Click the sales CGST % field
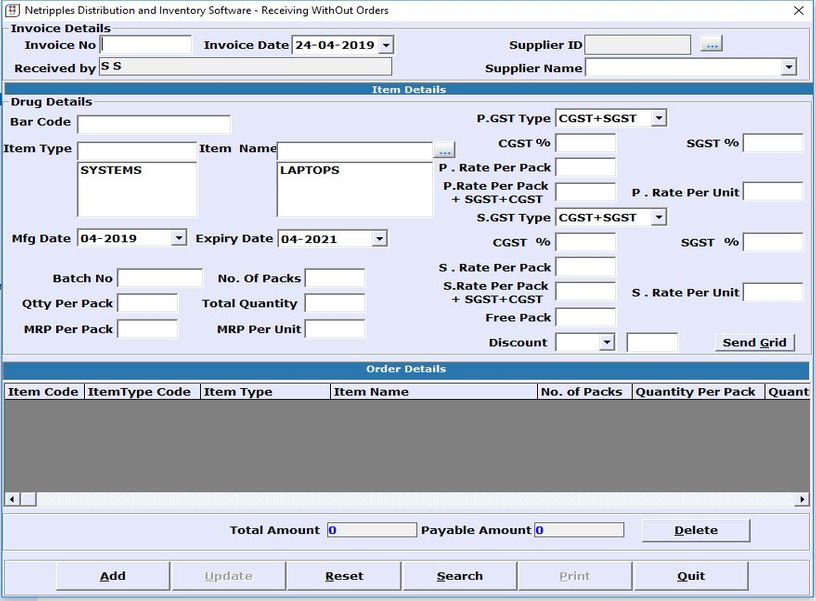816x601 pixels. click(585, 242)
